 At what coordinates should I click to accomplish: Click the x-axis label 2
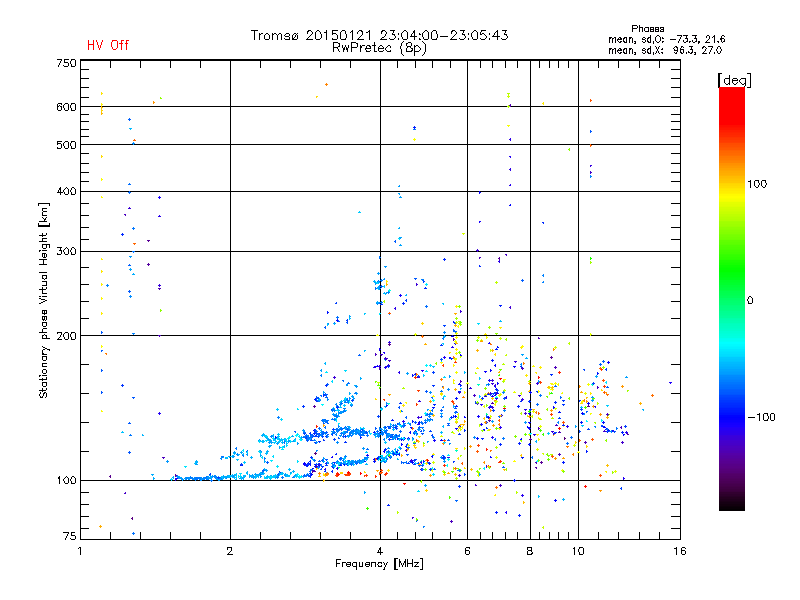pos(230,551)
